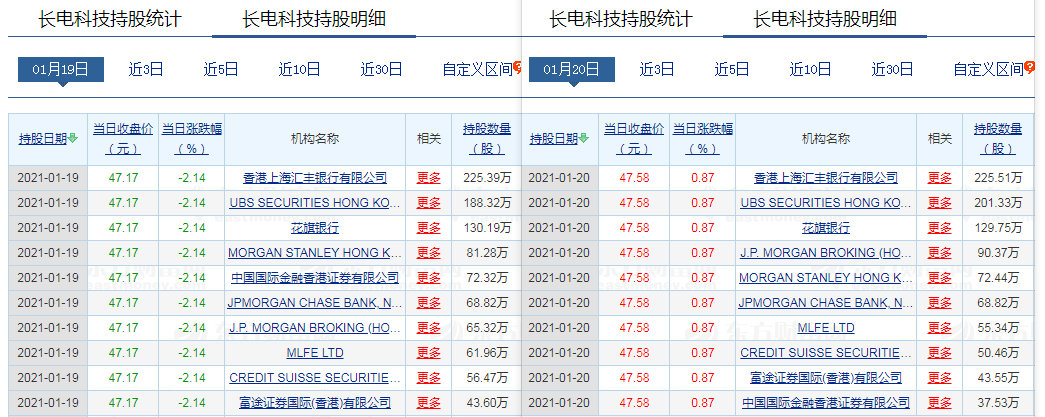Open MORGAN STANLEY HONG K... link in 01-19 table
This screenshot has width=1045, height=417.
[x=315, y=252]
